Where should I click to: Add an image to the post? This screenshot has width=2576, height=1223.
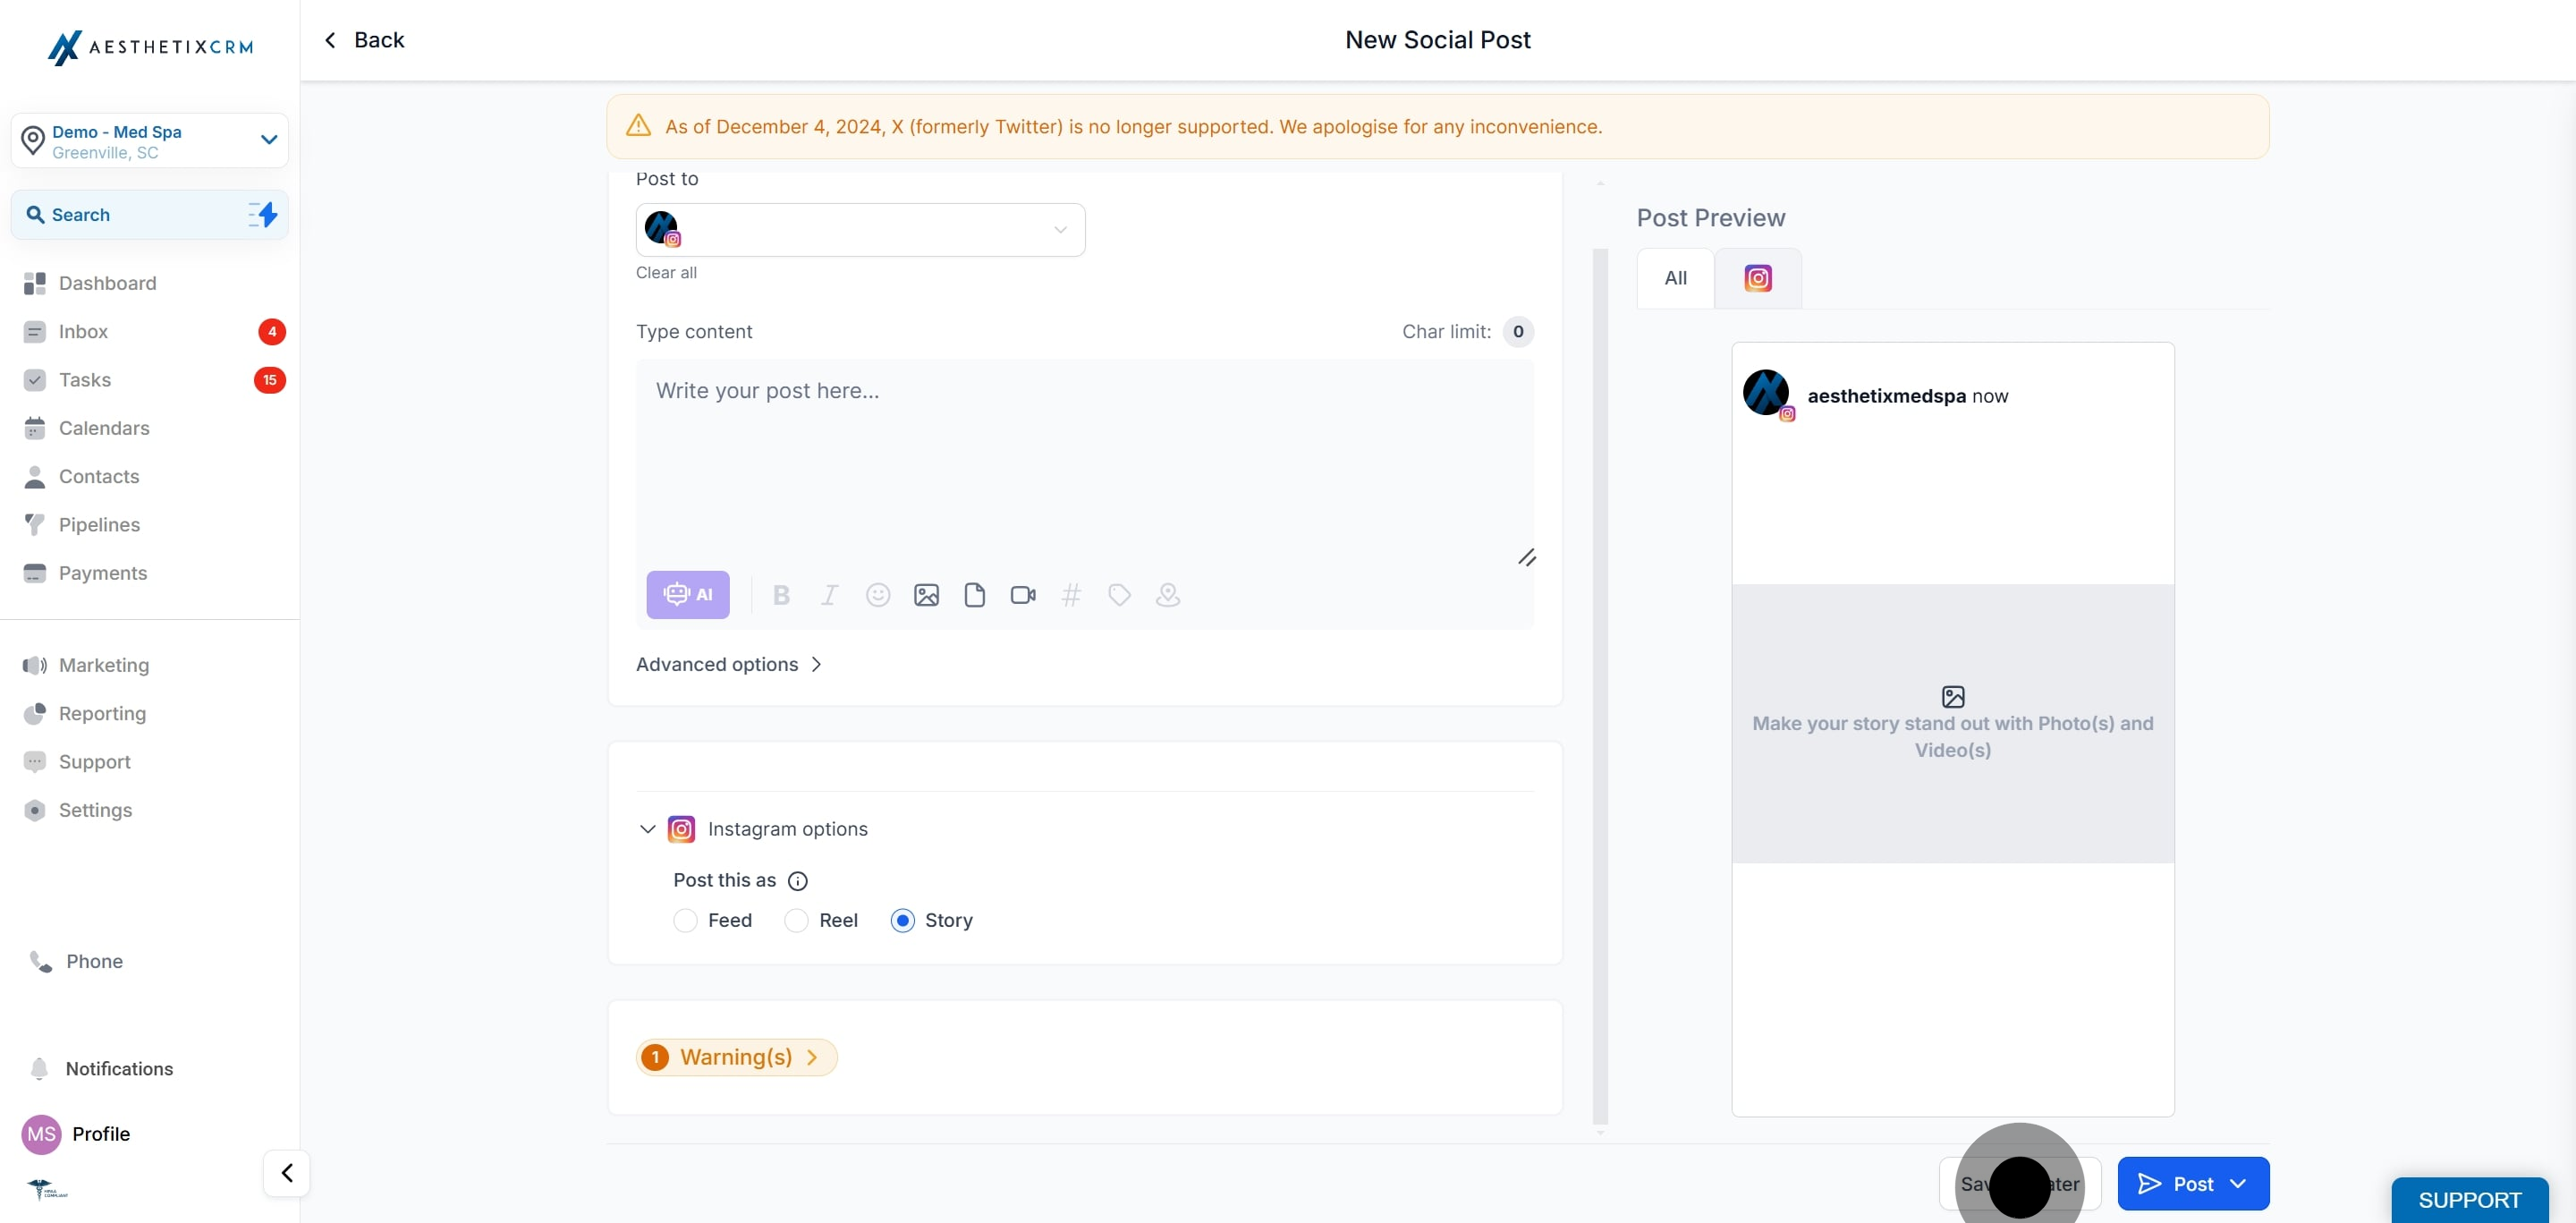point(926,595)
